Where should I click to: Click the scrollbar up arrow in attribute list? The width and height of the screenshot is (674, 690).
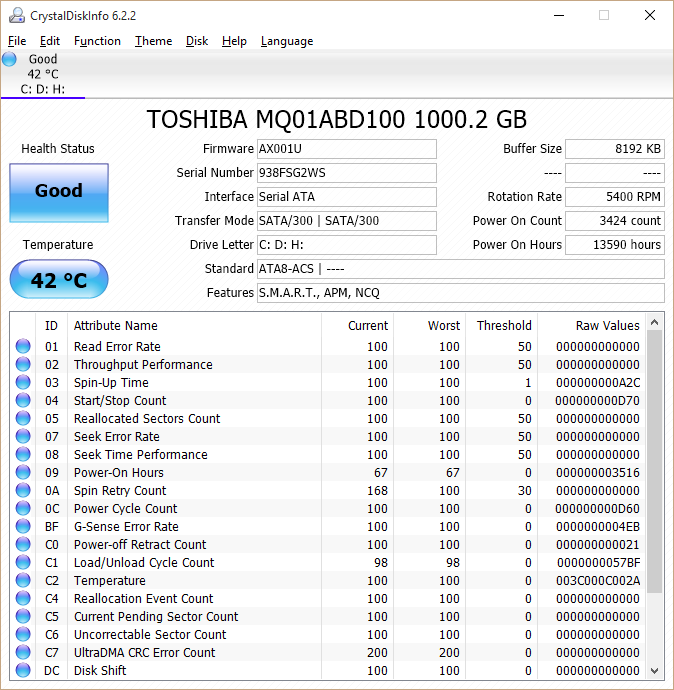pyautogui.click(x=655, y=323)
